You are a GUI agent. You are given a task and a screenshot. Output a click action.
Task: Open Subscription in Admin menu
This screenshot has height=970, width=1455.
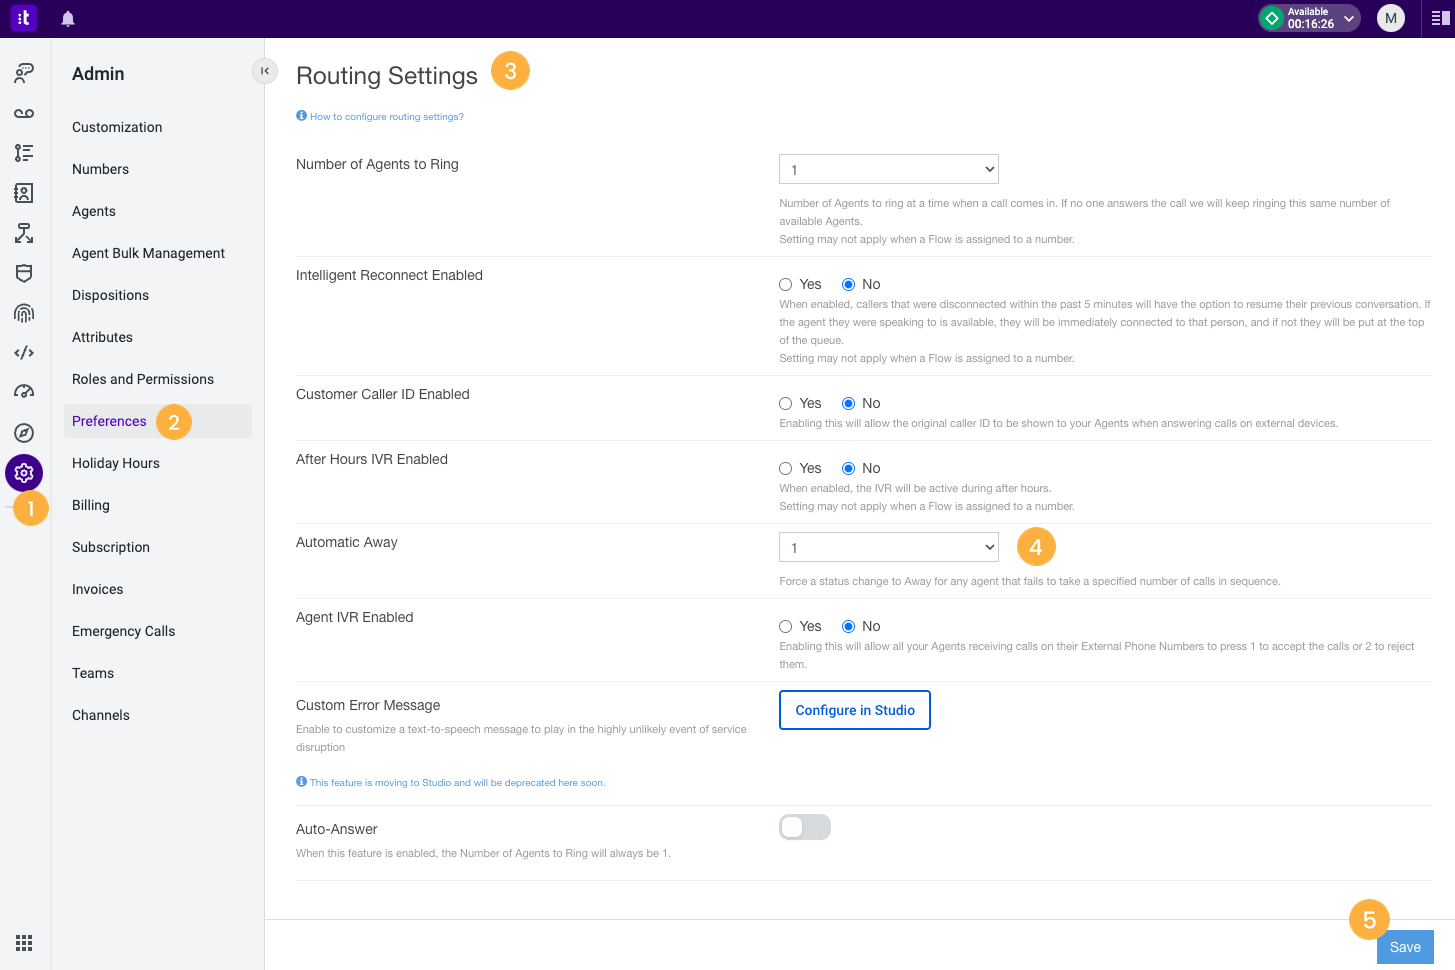111,547
